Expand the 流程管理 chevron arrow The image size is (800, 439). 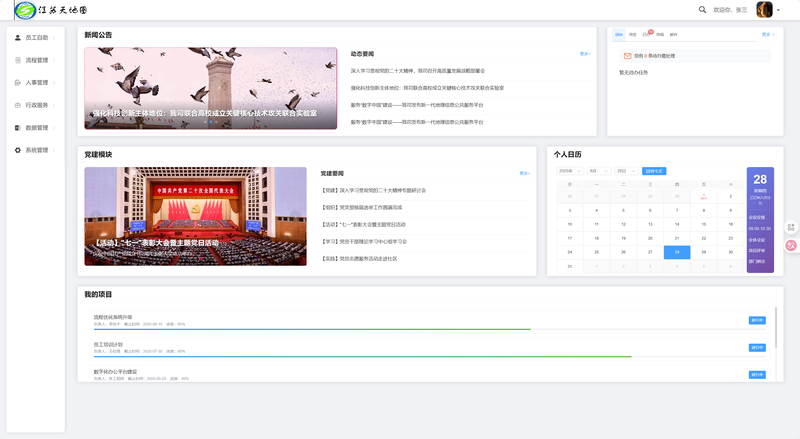point(54,60)
